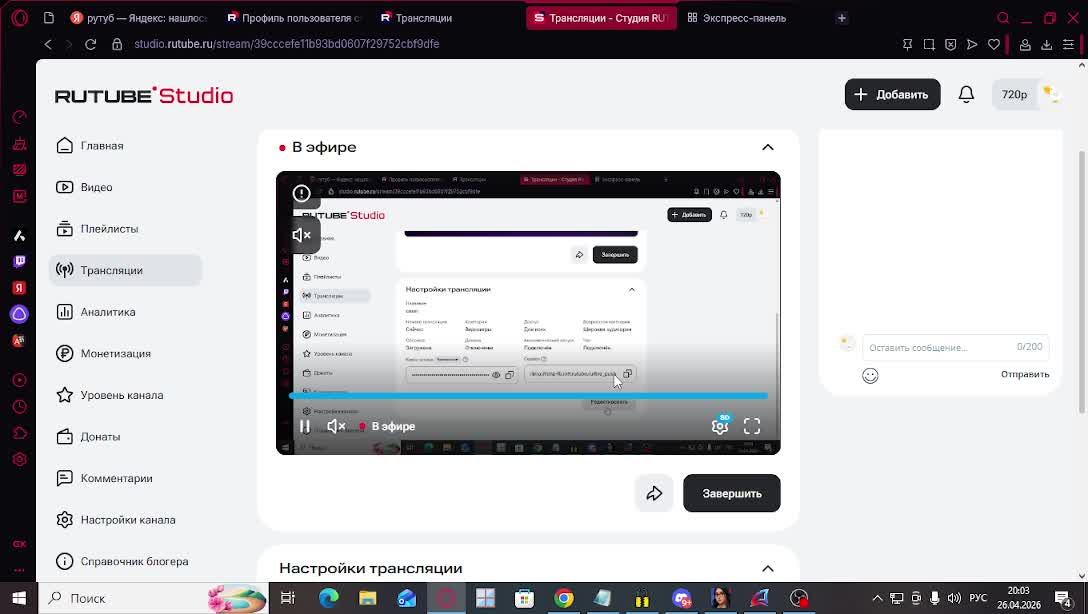Select the Трансляции - Студия RUTUBE tab

point(600,18)
